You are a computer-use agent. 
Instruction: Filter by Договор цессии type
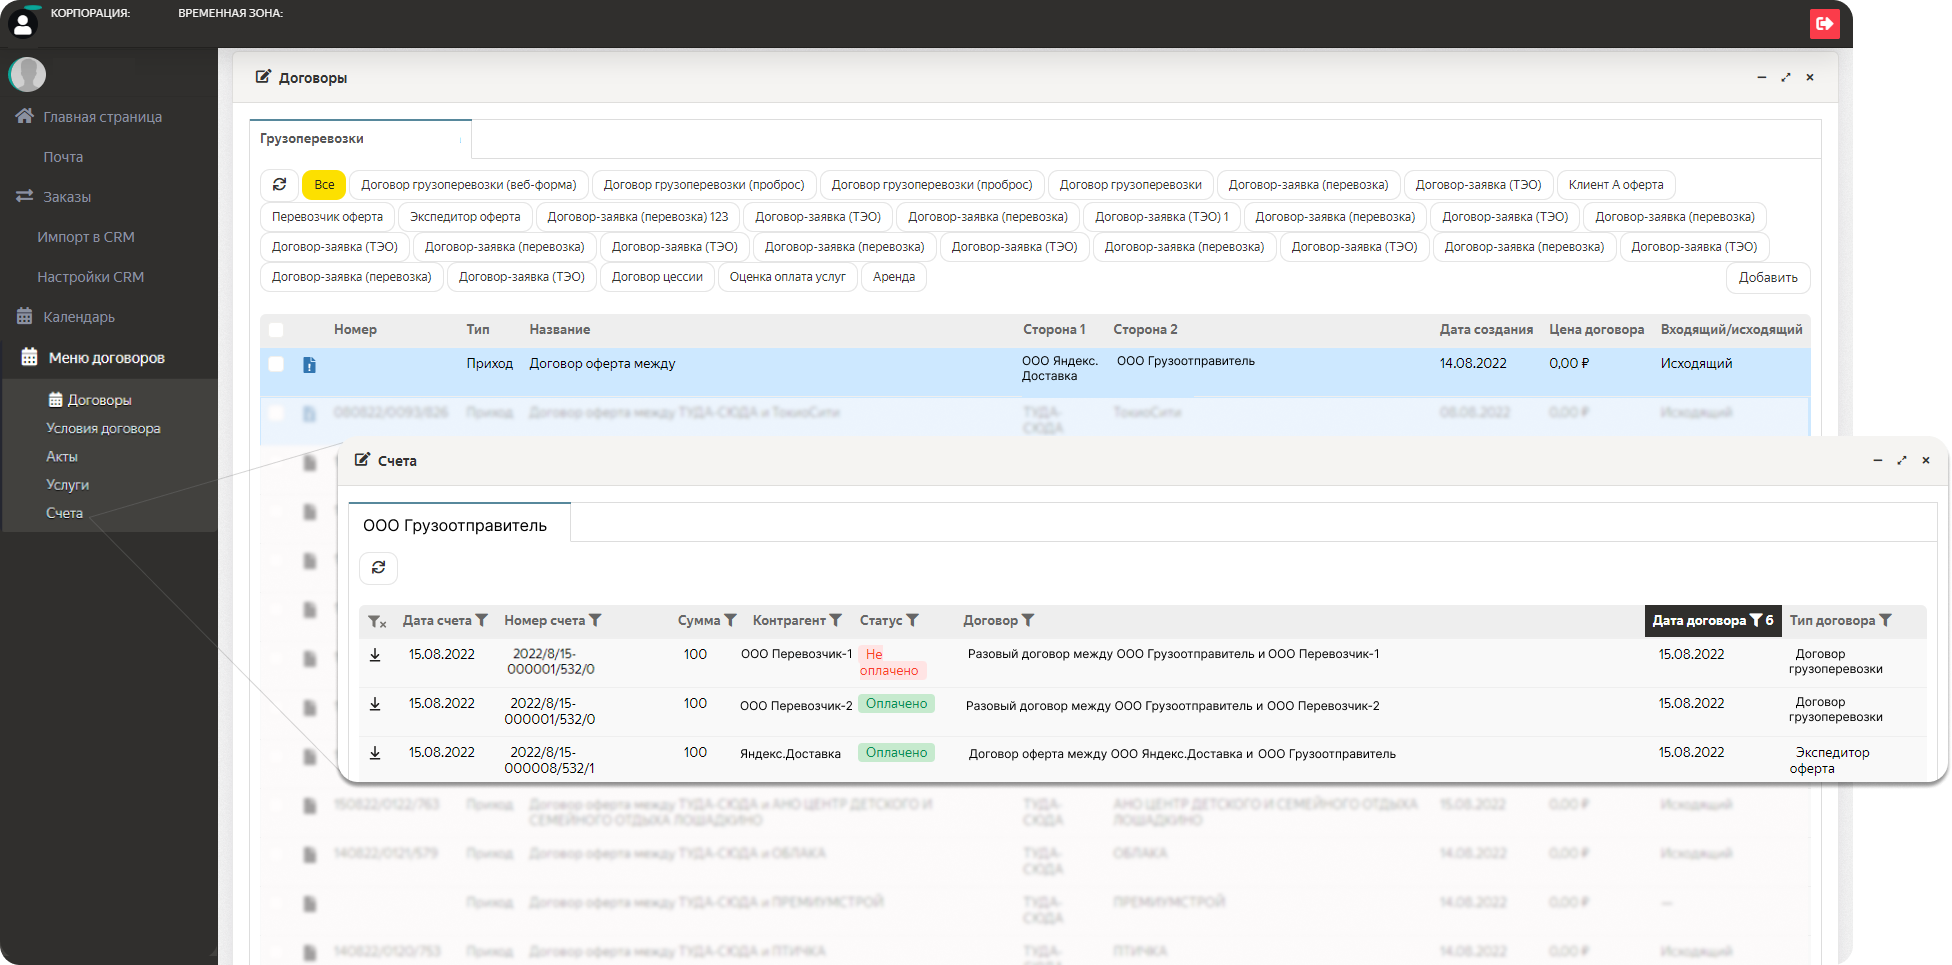click(x=657, y=277)
